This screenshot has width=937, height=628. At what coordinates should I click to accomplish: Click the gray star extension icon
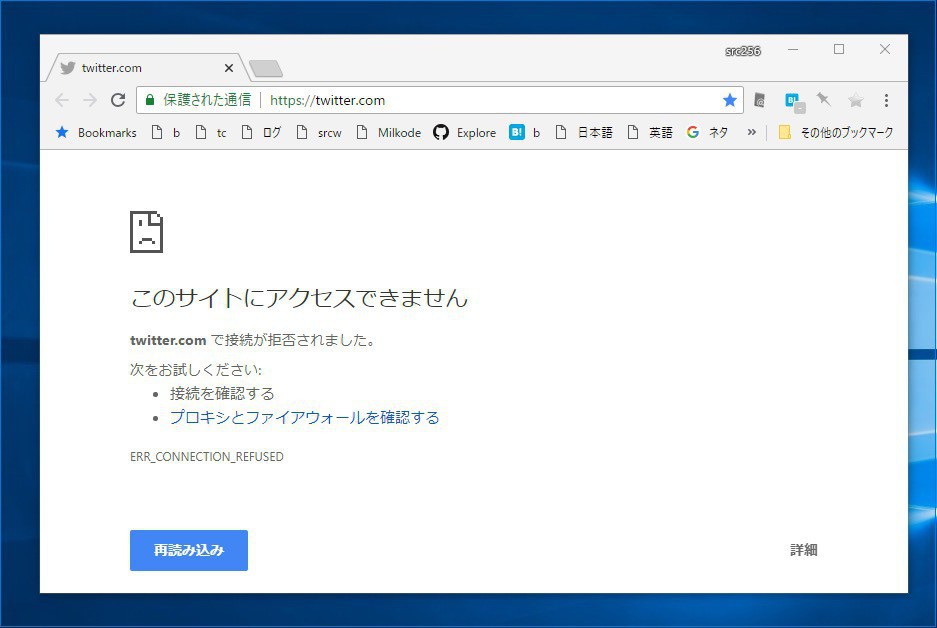856,100
